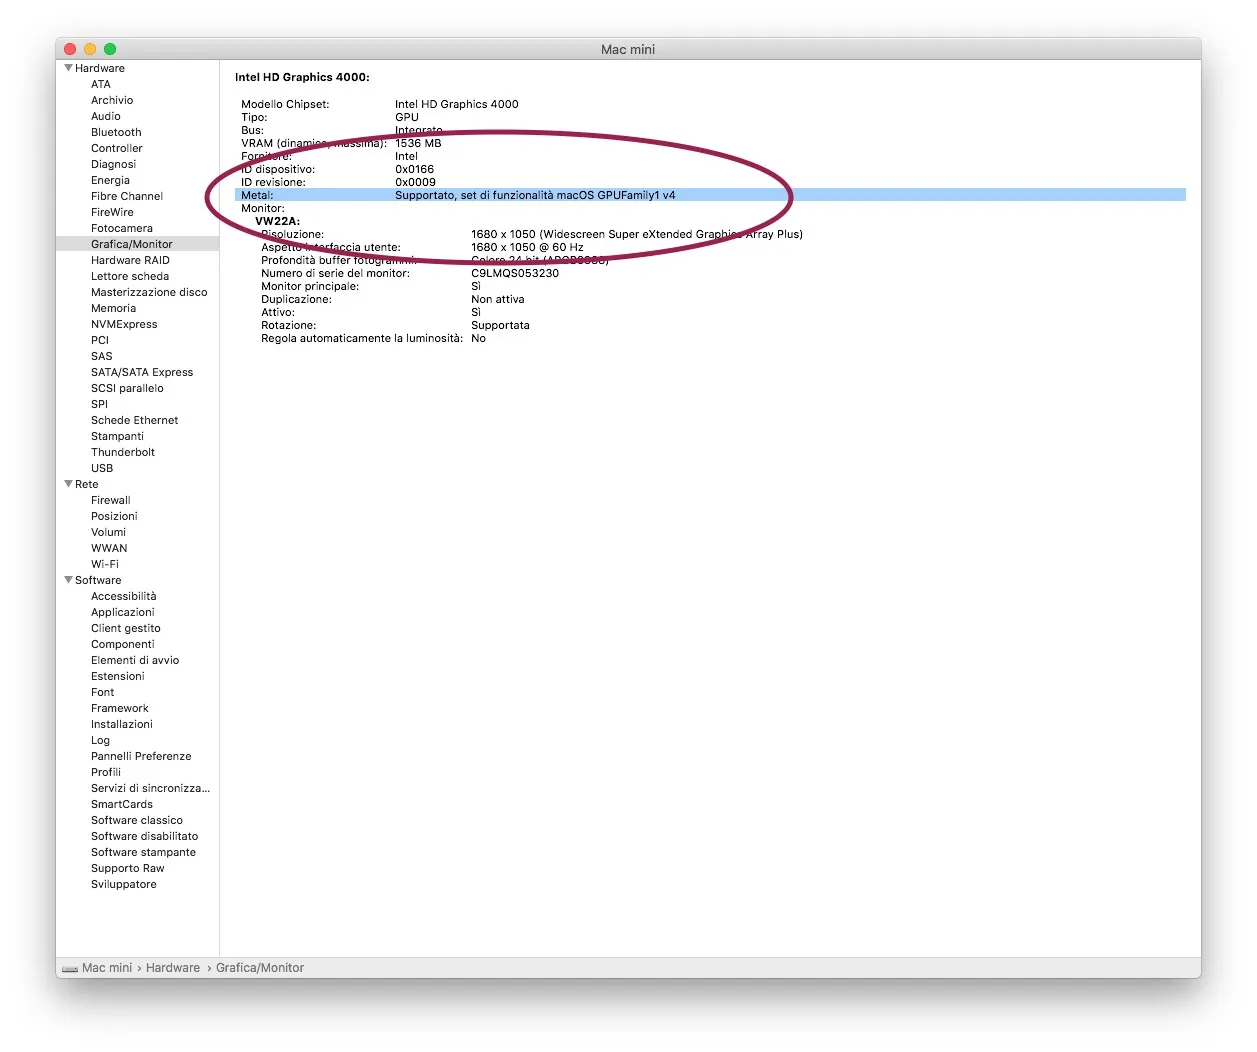1257x1052 pixels.
Task: Open the Audio hardware information
Action: pyautogui.click(x=105, y=116)
